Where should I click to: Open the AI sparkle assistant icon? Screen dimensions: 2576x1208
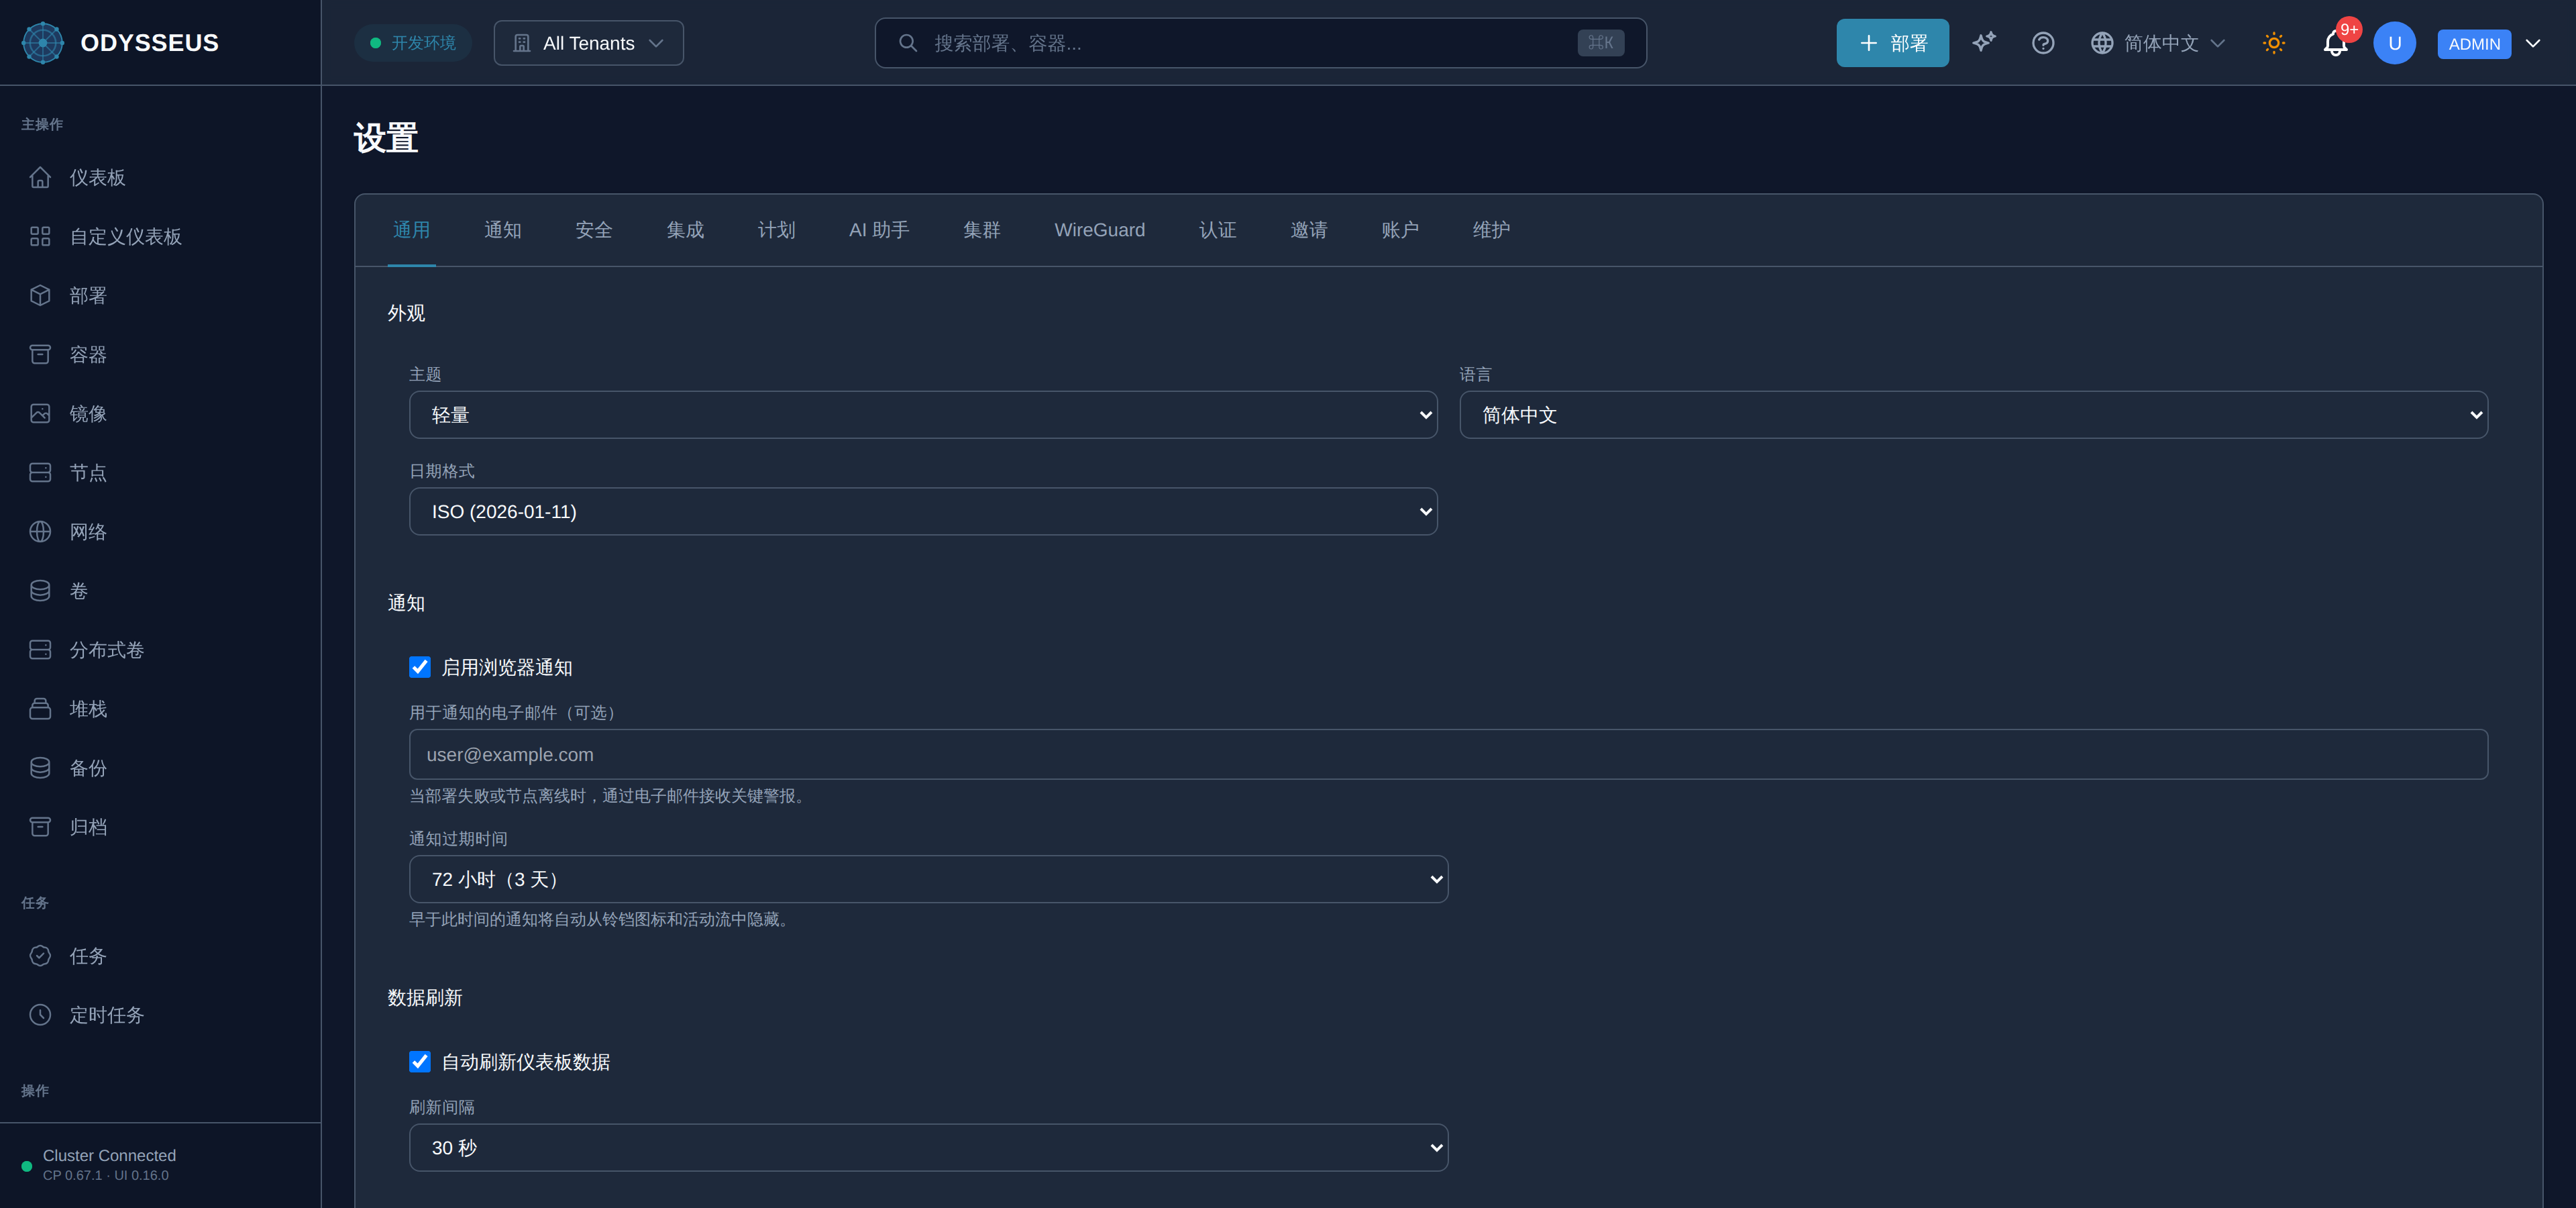pos(1984,42)
